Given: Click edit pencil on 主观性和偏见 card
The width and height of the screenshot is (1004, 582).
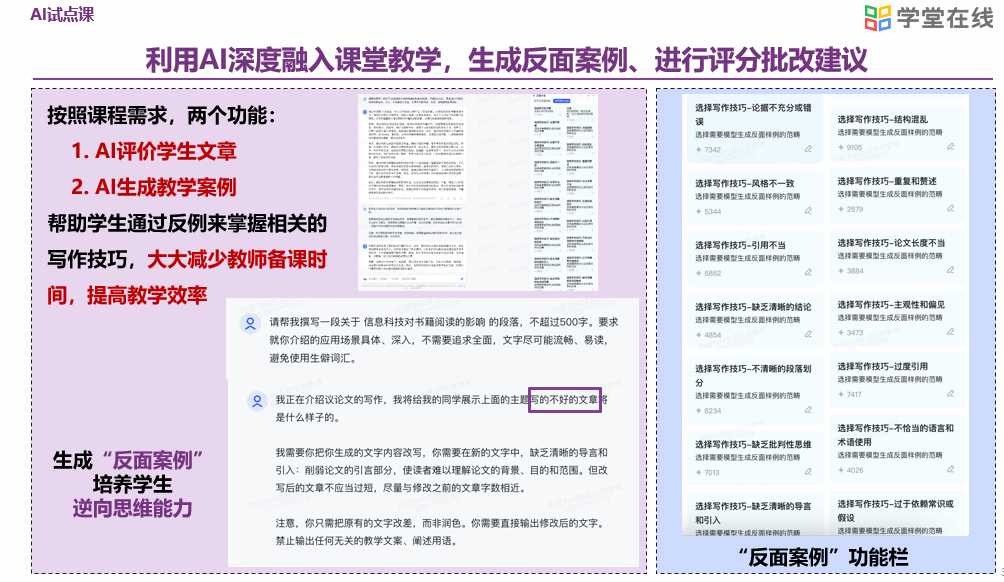Looking at the screenshot, I should 949,333.
